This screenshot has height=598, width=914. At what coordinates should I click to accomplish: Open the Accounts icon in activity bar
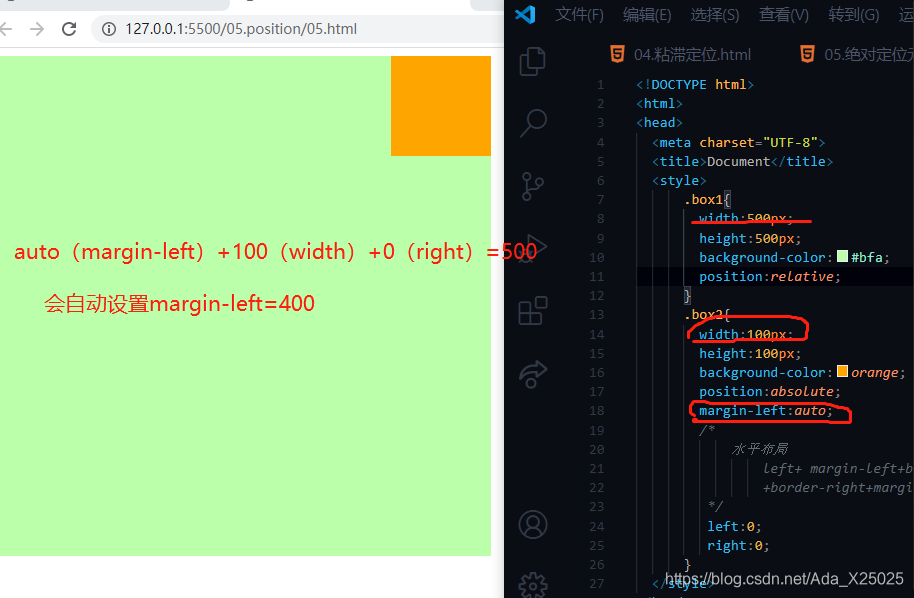(533, 525)
